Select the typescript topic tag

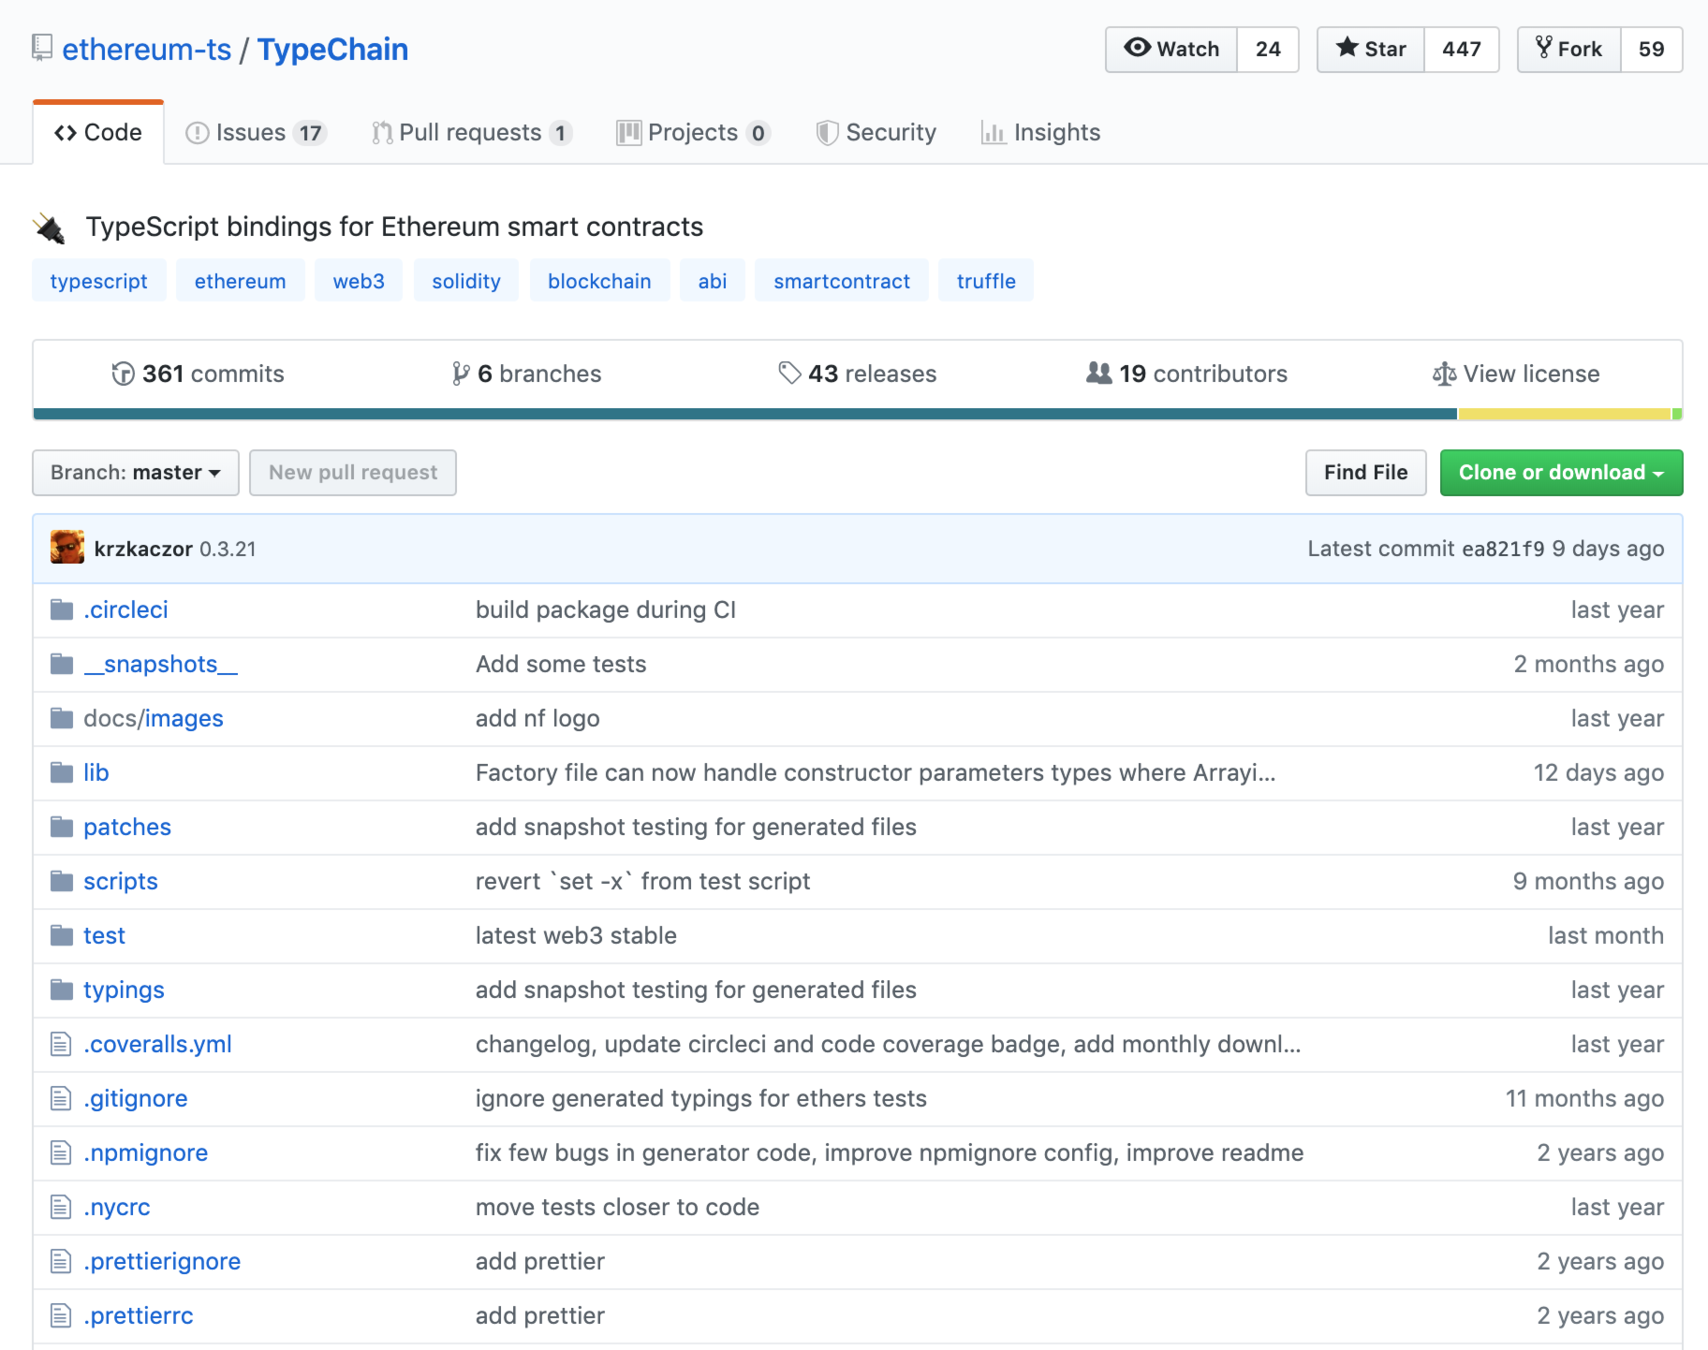coord(99,281)
